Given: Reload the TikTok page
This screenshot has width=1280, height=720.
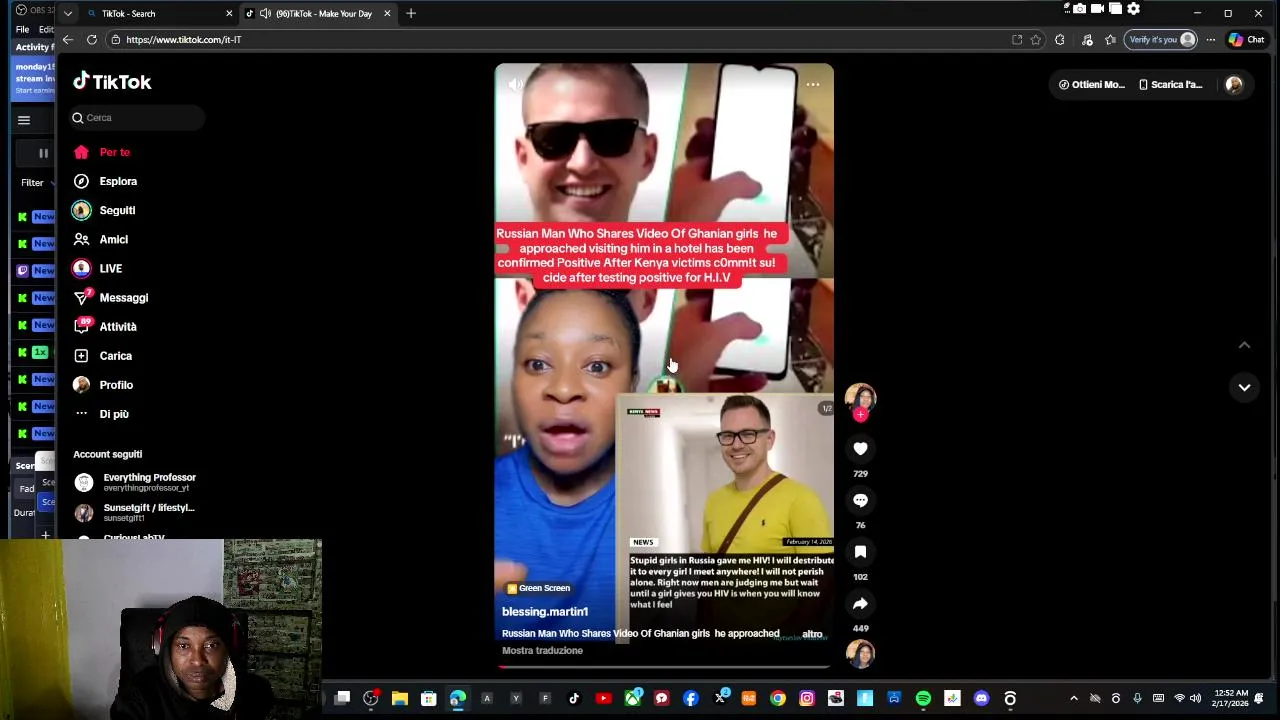Looking at the screenshot, I should point(91,40).
